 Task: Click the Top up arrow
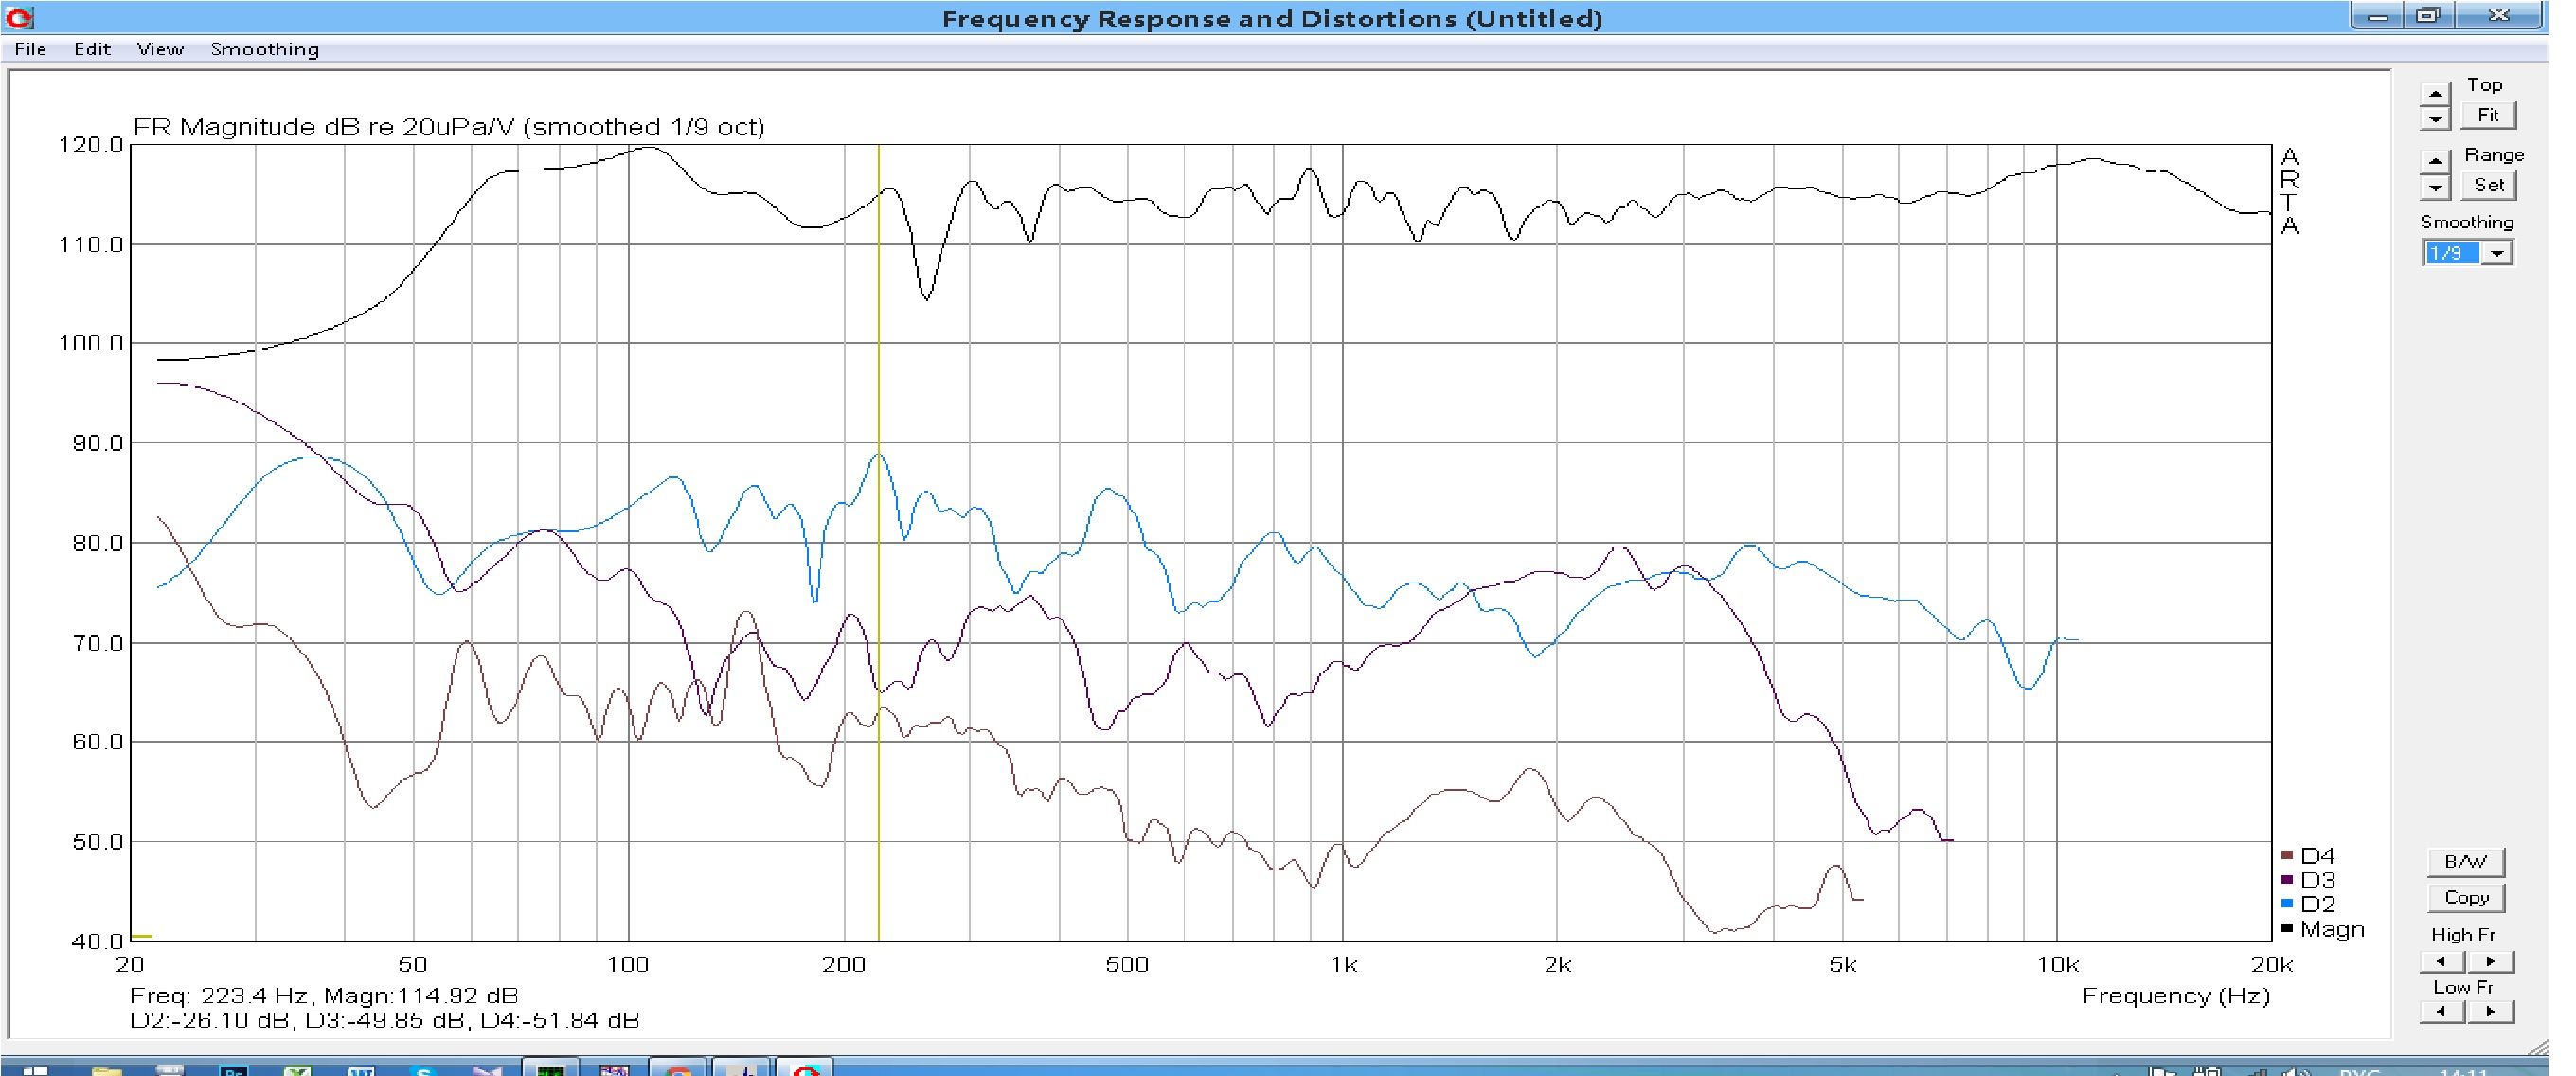(2434, 94)
